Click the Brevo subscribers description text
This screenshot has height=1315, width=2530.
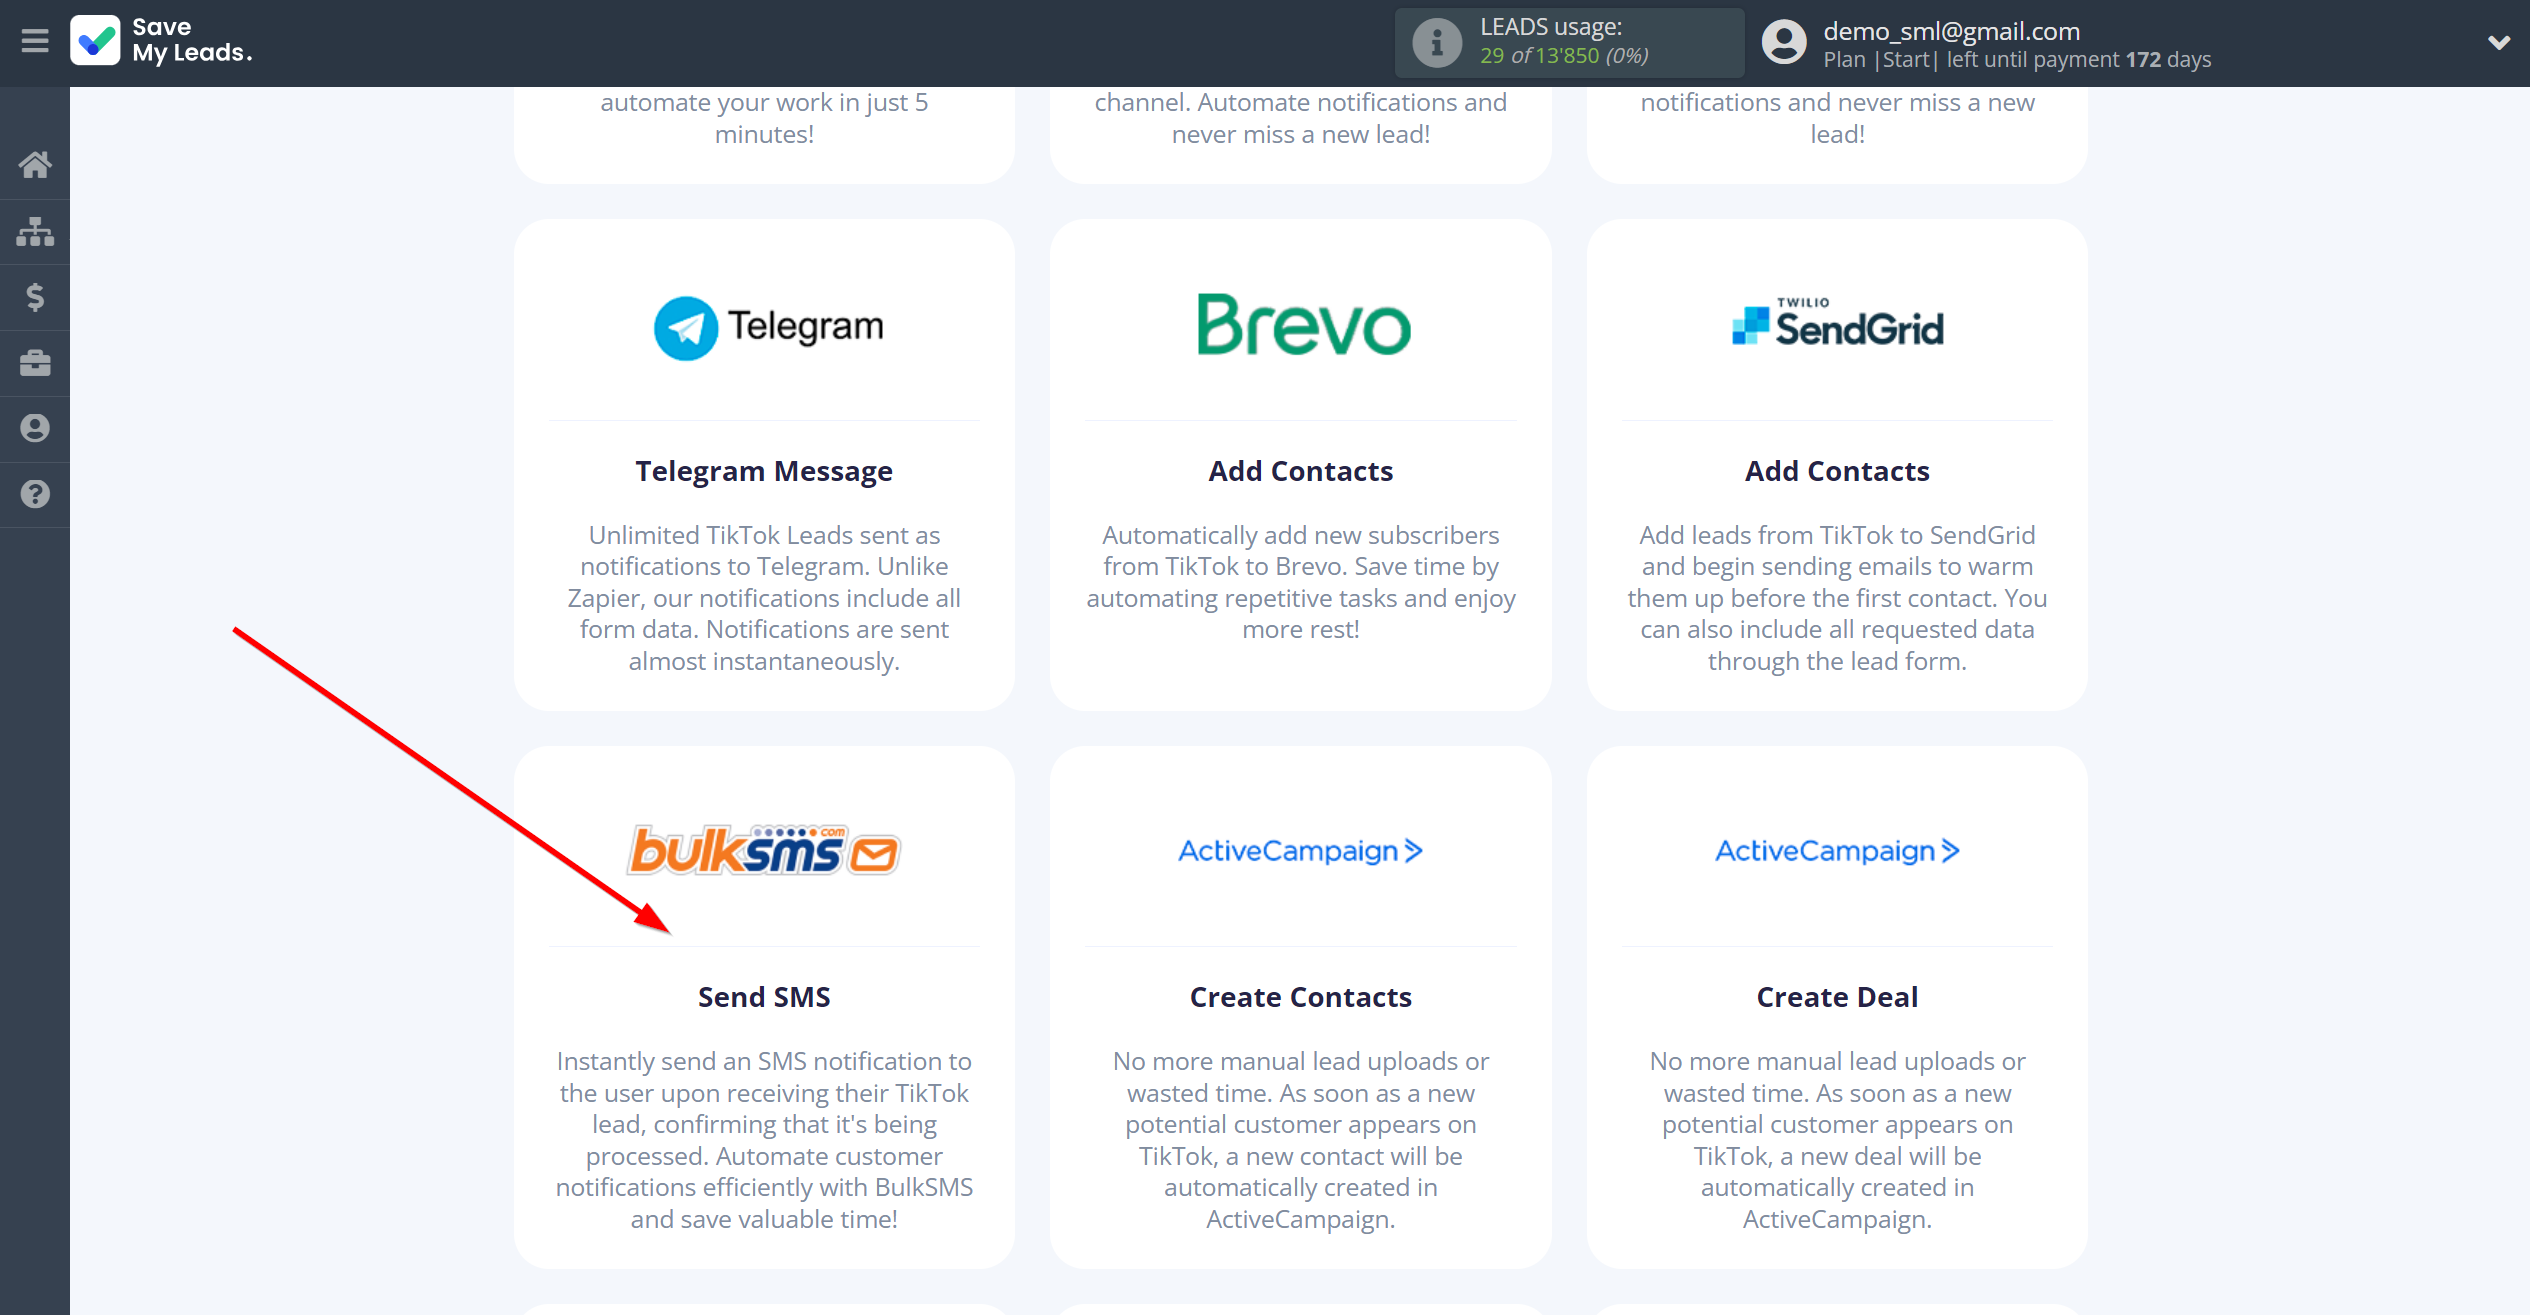tap(1300, 582)
